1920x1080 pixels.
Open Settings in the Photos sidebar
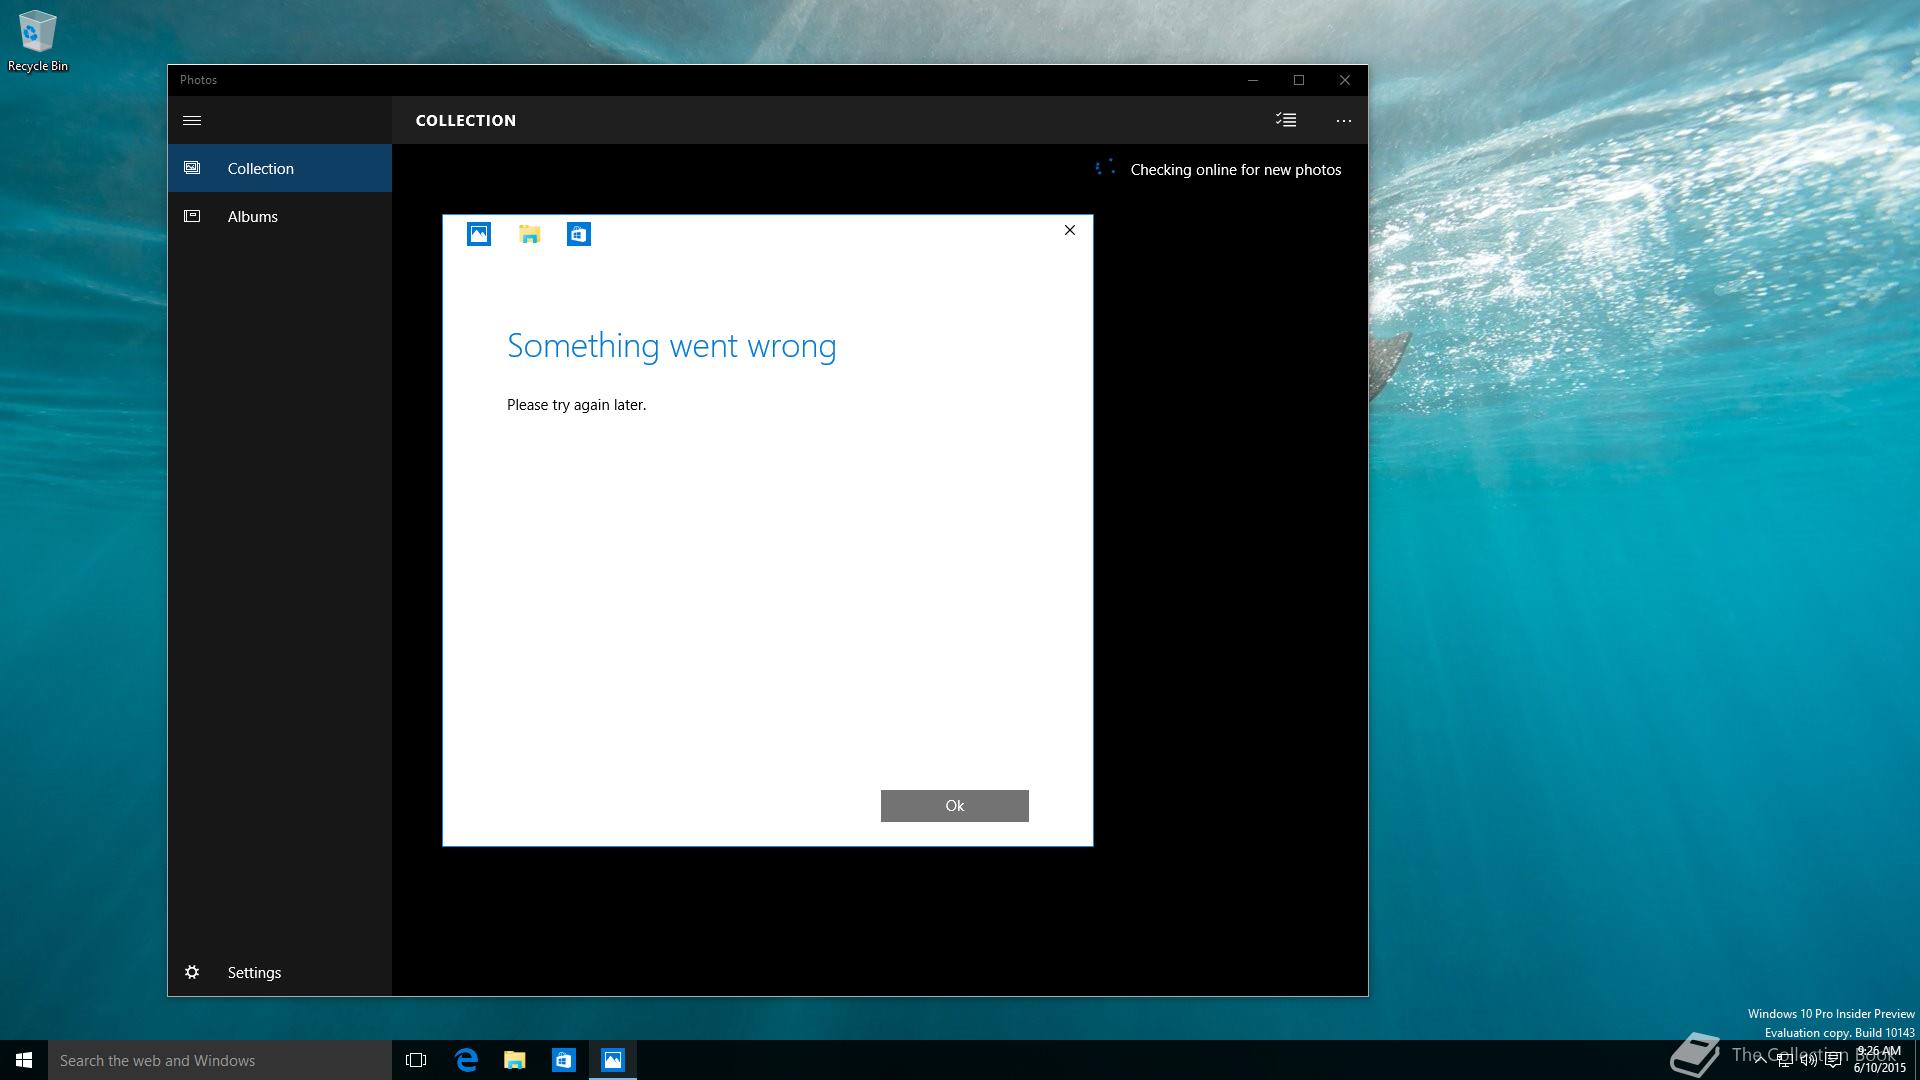[280, 972]
